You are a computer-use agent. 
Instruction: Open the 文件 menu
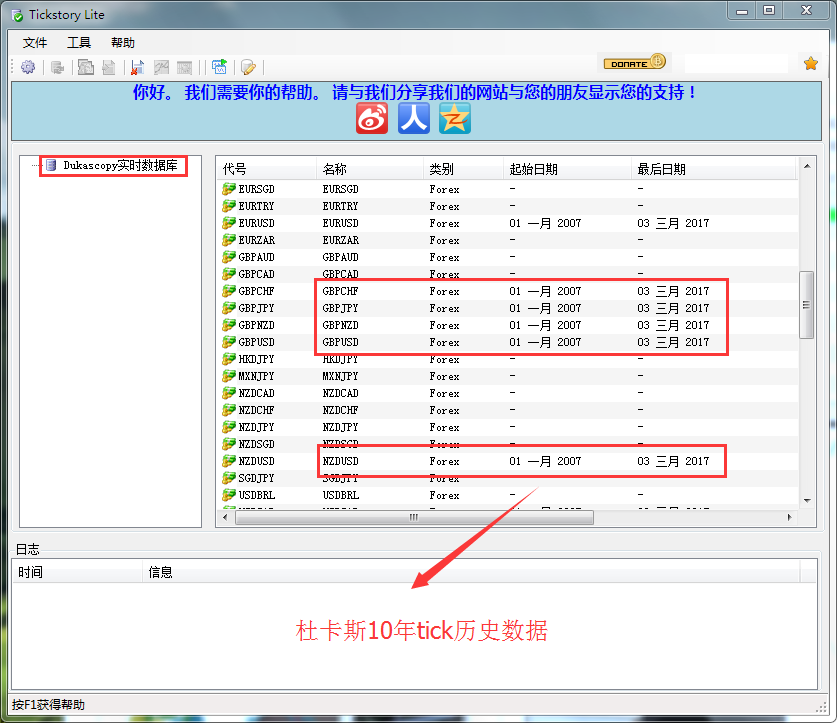pos(35,43)
